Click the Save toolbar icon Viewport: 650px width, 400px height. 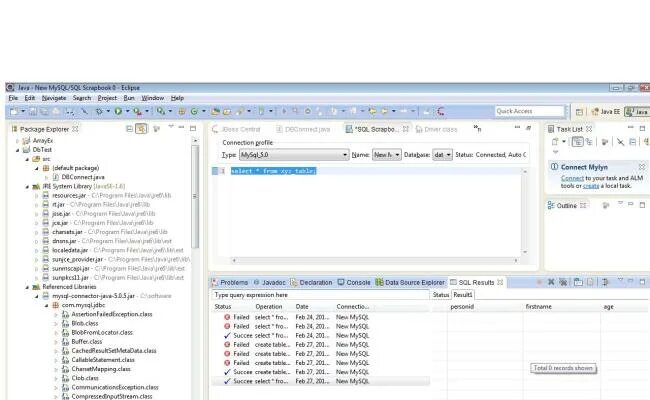point(33,111)
